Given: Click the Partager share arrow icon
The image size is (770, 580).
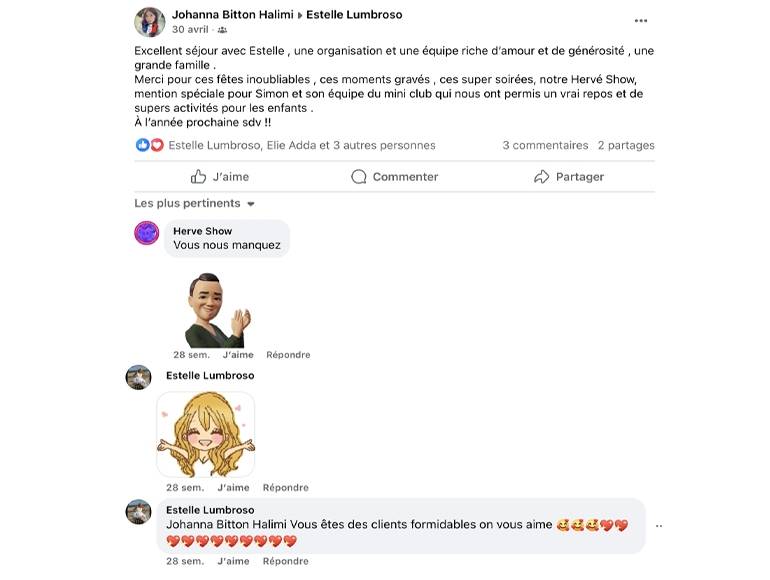Looking at the screenshot, I should click(541, 177).
